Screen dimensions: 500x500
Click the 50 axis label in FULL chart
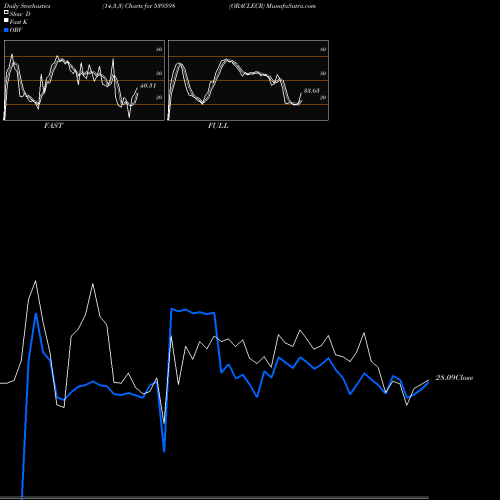pyautogui.click(x=323, y=74)
